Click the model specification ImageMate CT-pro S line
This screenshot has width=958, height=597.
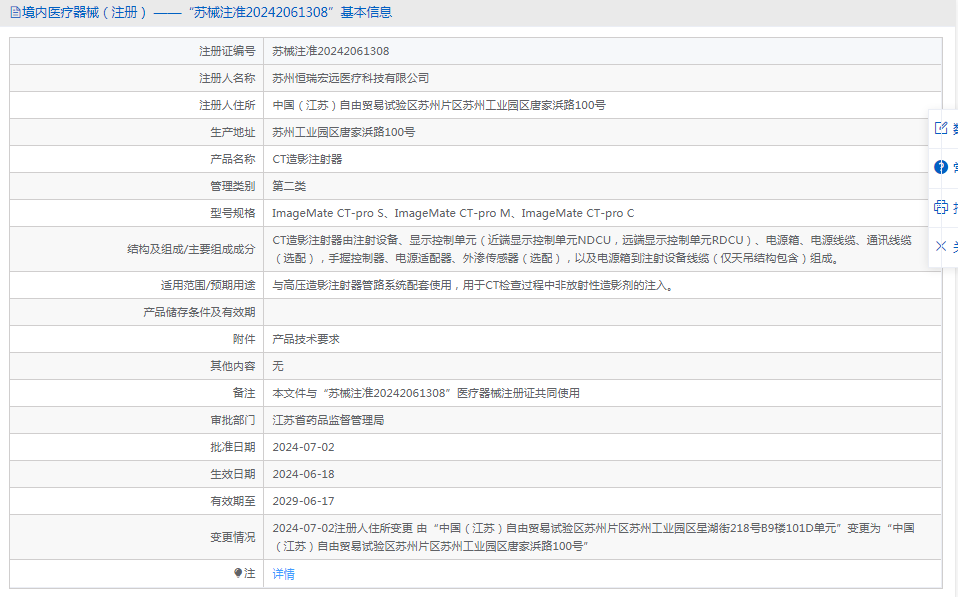[453, 213]
